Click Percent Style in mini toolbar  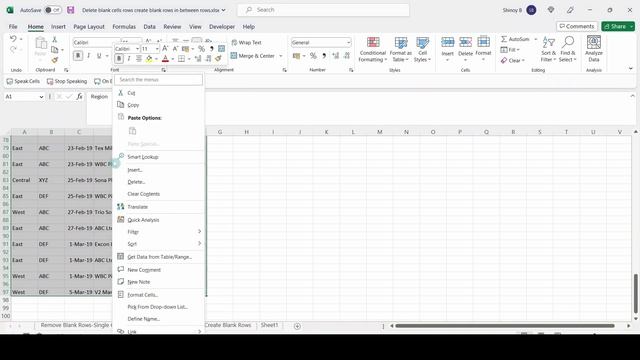(201, 49)
